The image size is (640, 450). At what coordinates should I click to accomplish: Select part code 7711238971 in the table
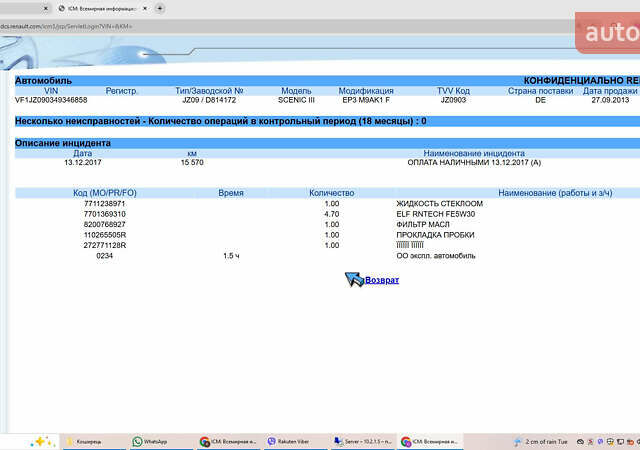pyautogui.click(x=104, y=204)
